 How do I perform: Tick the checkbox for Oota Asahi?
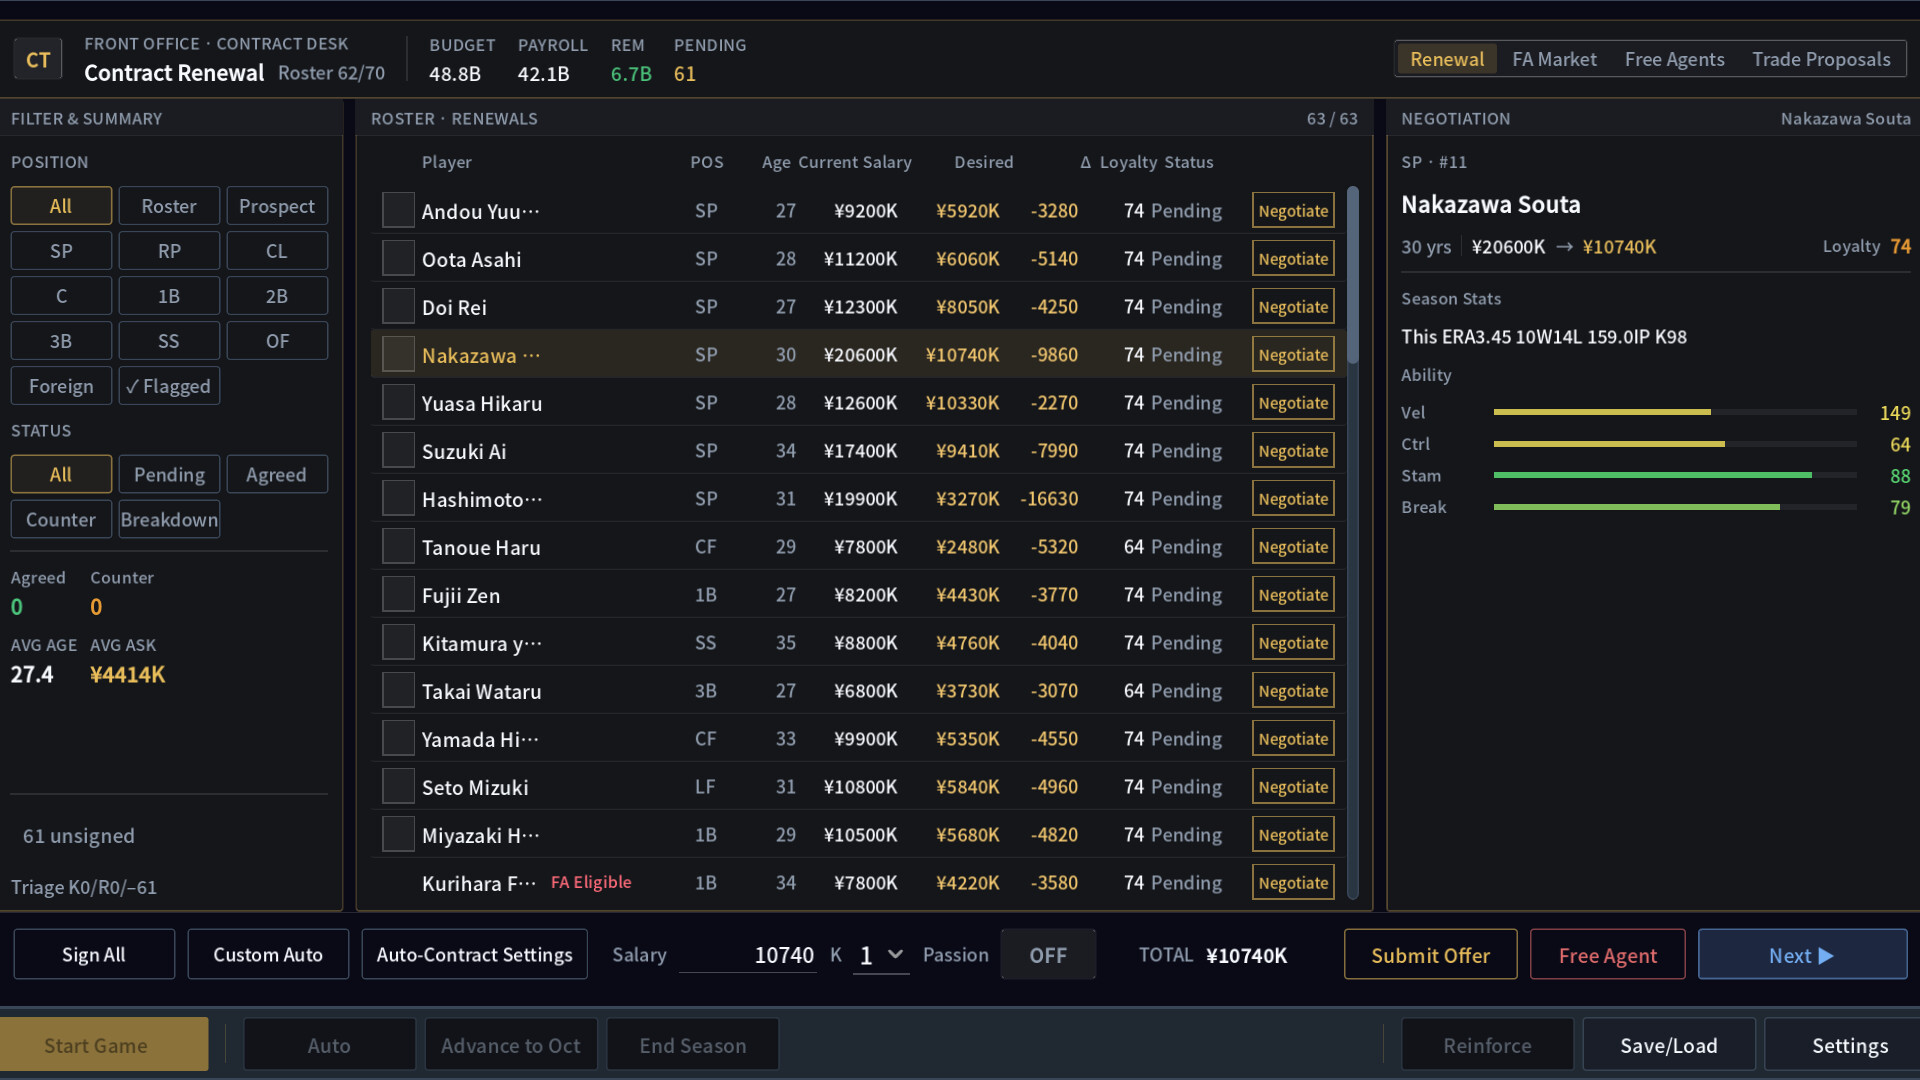pos(398,259)
